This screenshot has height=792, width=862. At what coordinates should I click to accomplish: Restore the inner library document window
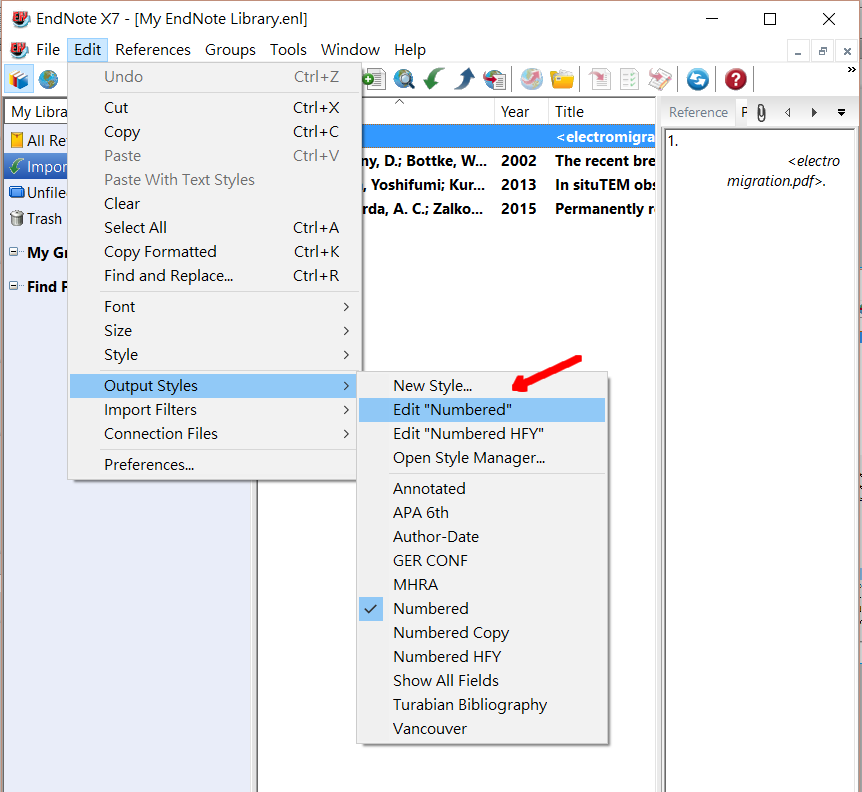(x=822, y=52)
